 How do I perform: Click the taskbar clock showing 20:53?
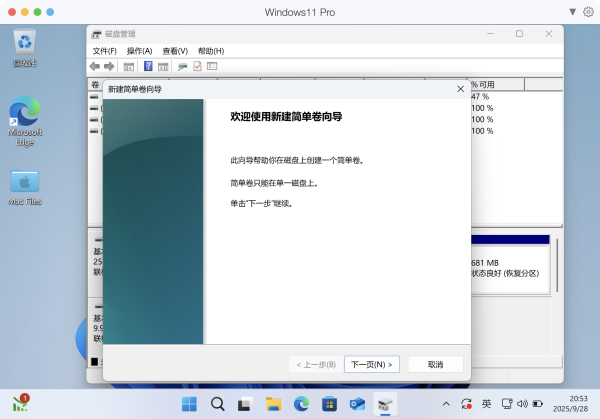565,404
